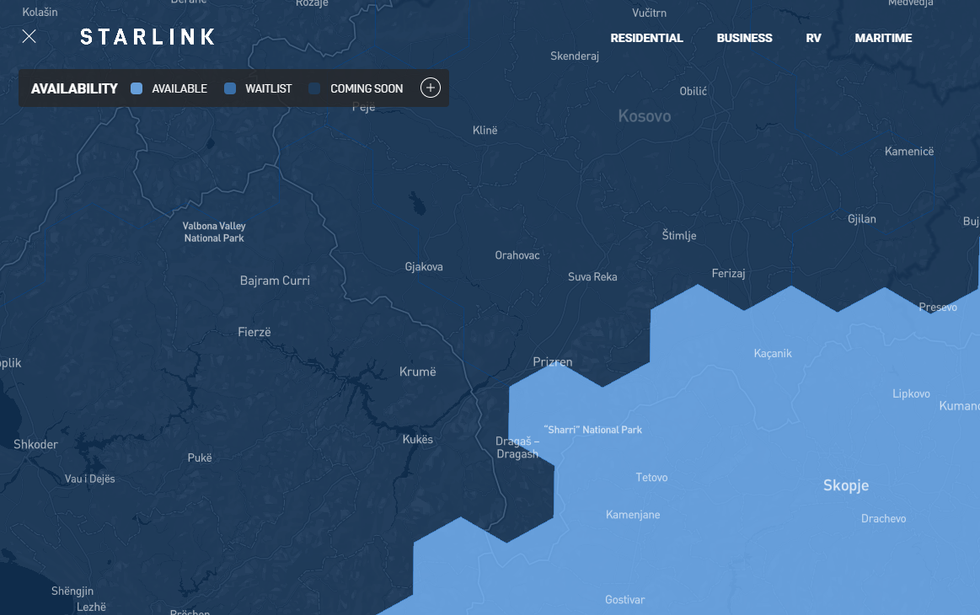Click the Waitlist blue legend swatch
Image resolution: width=980 pixels, height=615 pixels.
click(230, 89)
